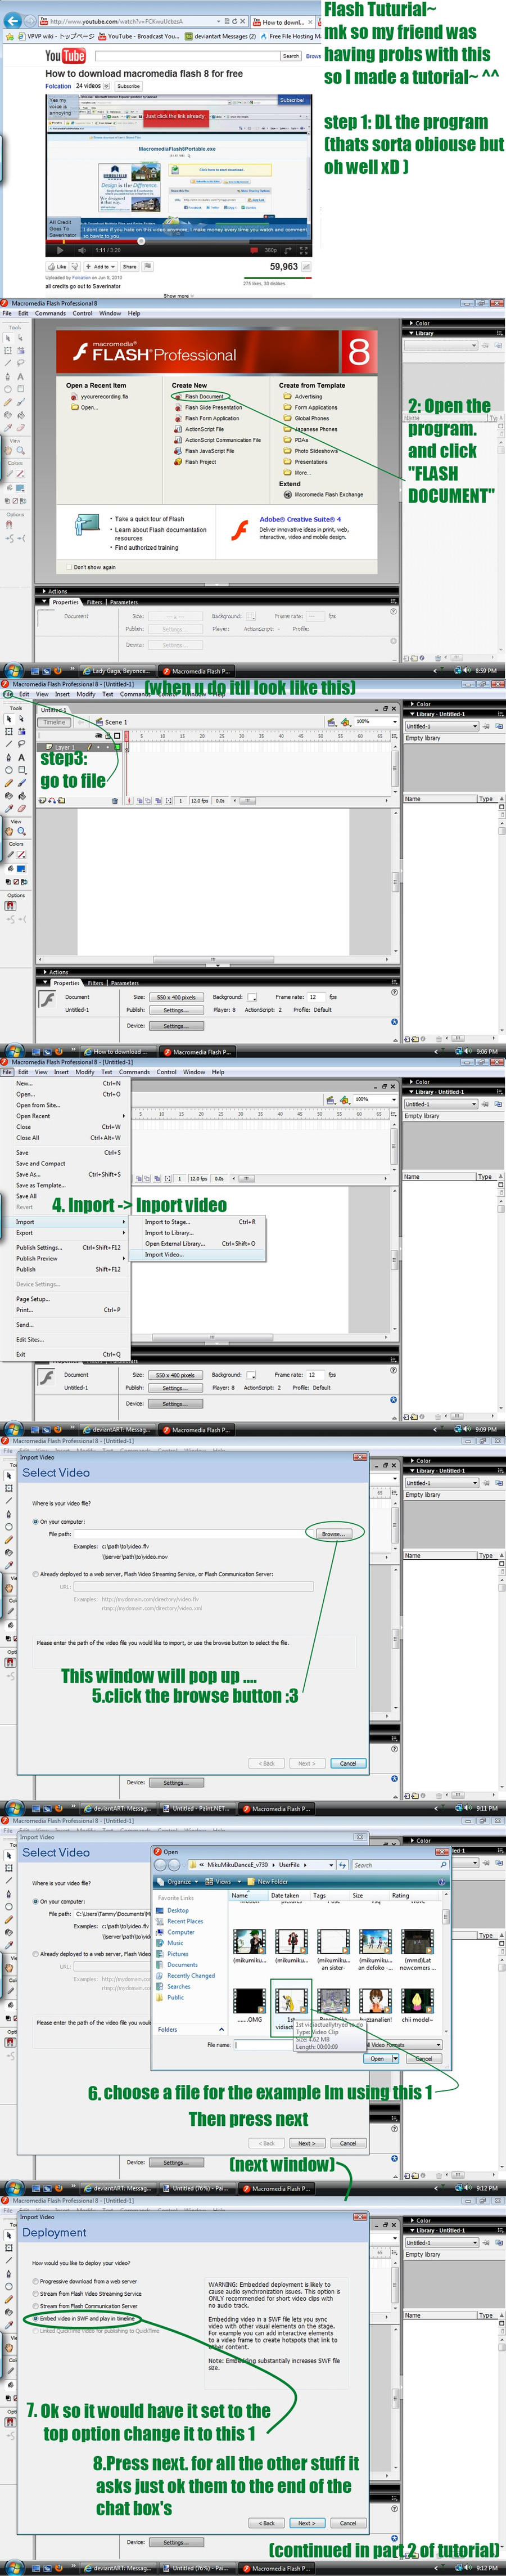Select the Brush tool in step 3 window

(21, 784)
